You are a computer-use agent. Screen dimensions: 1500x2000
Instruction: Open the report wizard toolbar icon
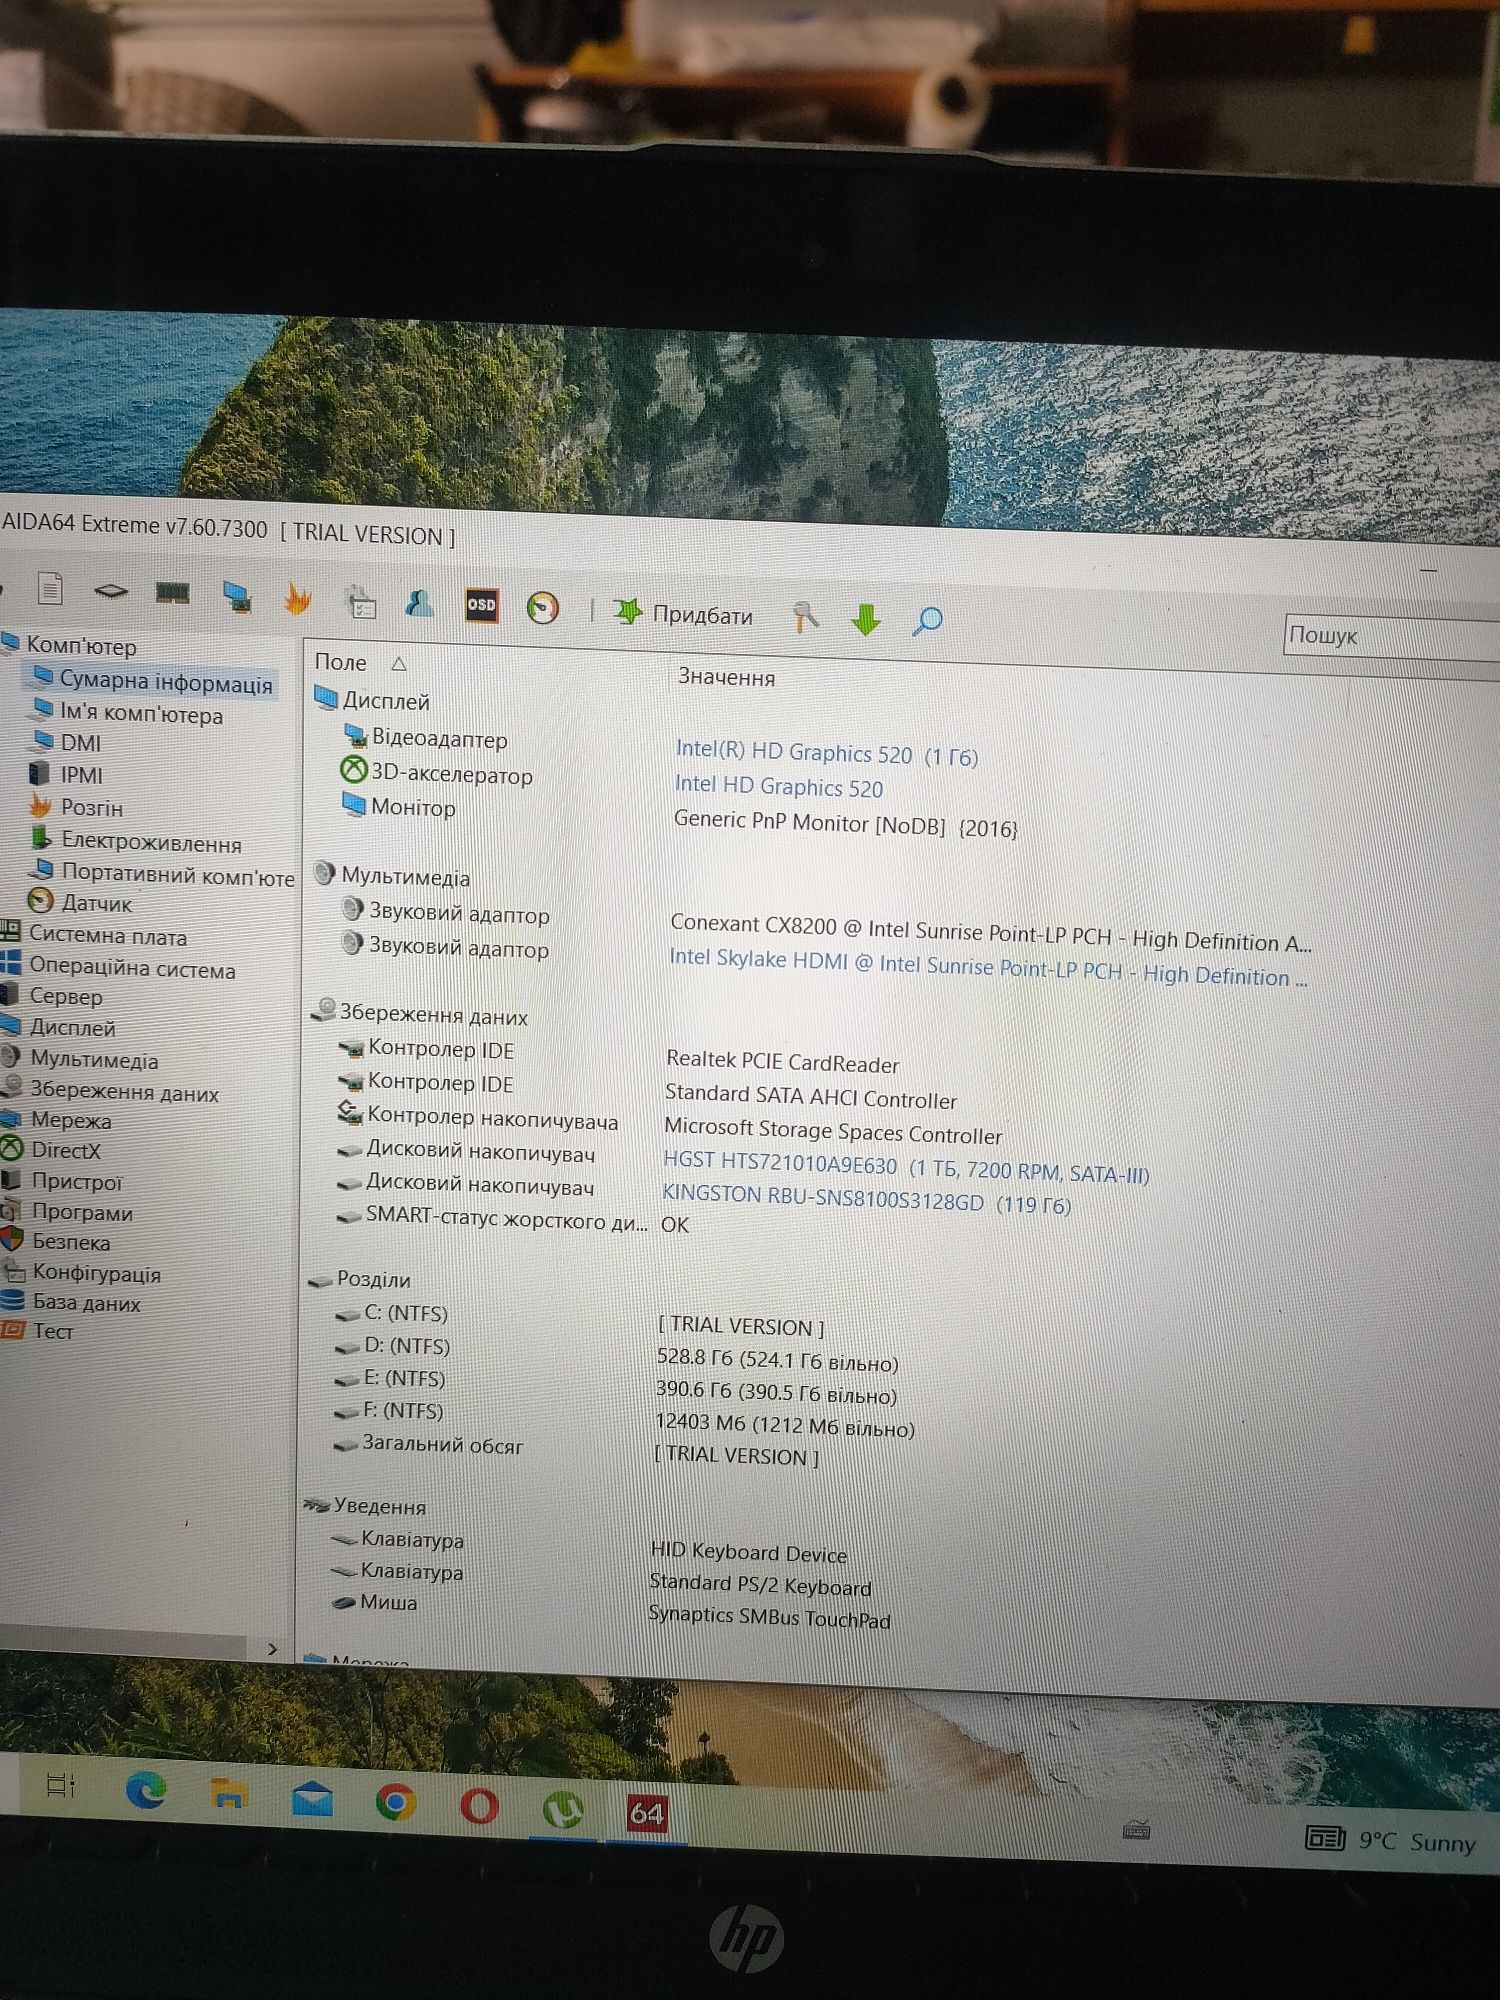pyautogui.click(x=361, y=603)
